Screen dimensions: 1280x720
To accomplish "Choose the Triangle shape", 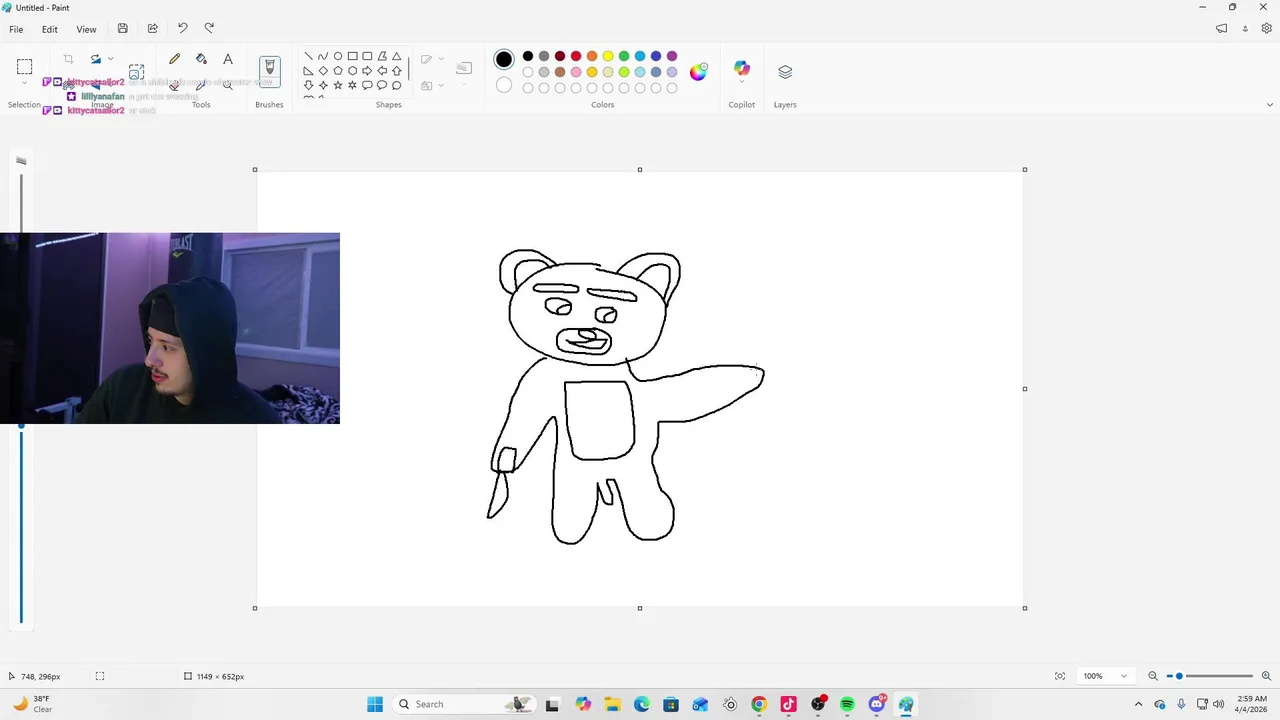I will coord(397,56).
